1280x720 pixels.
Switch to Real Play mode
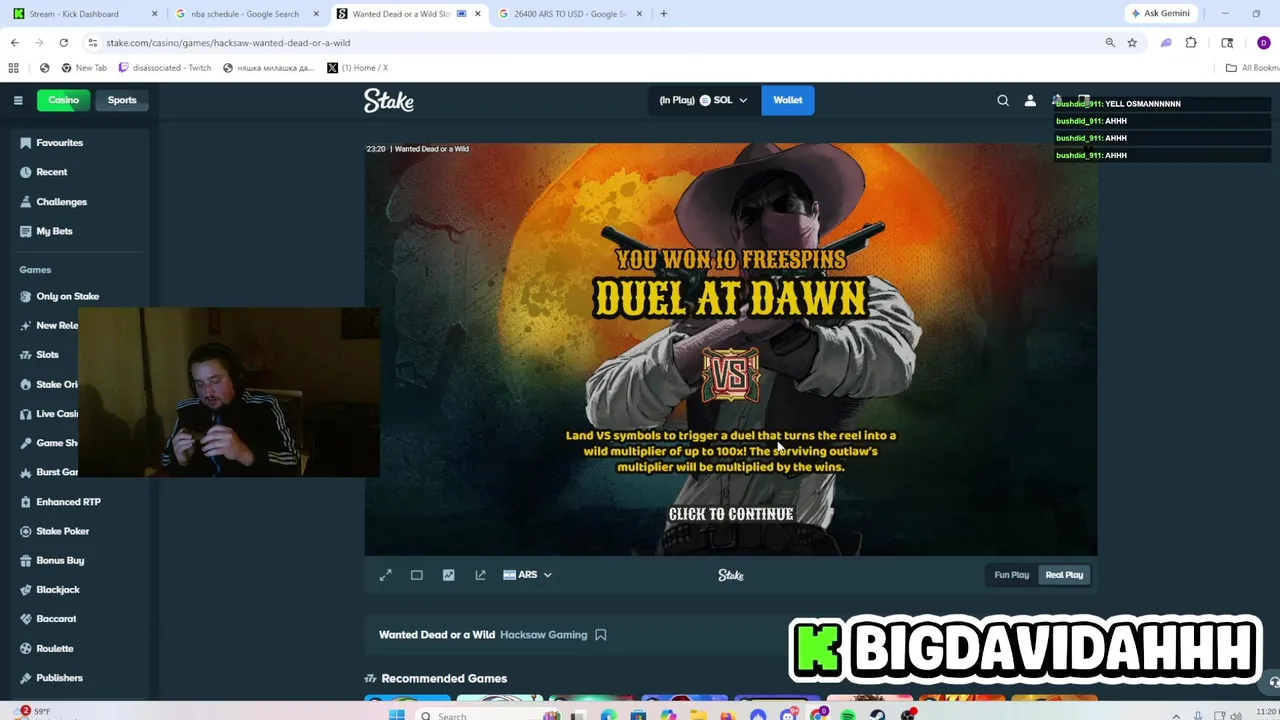coord(1064,575)
